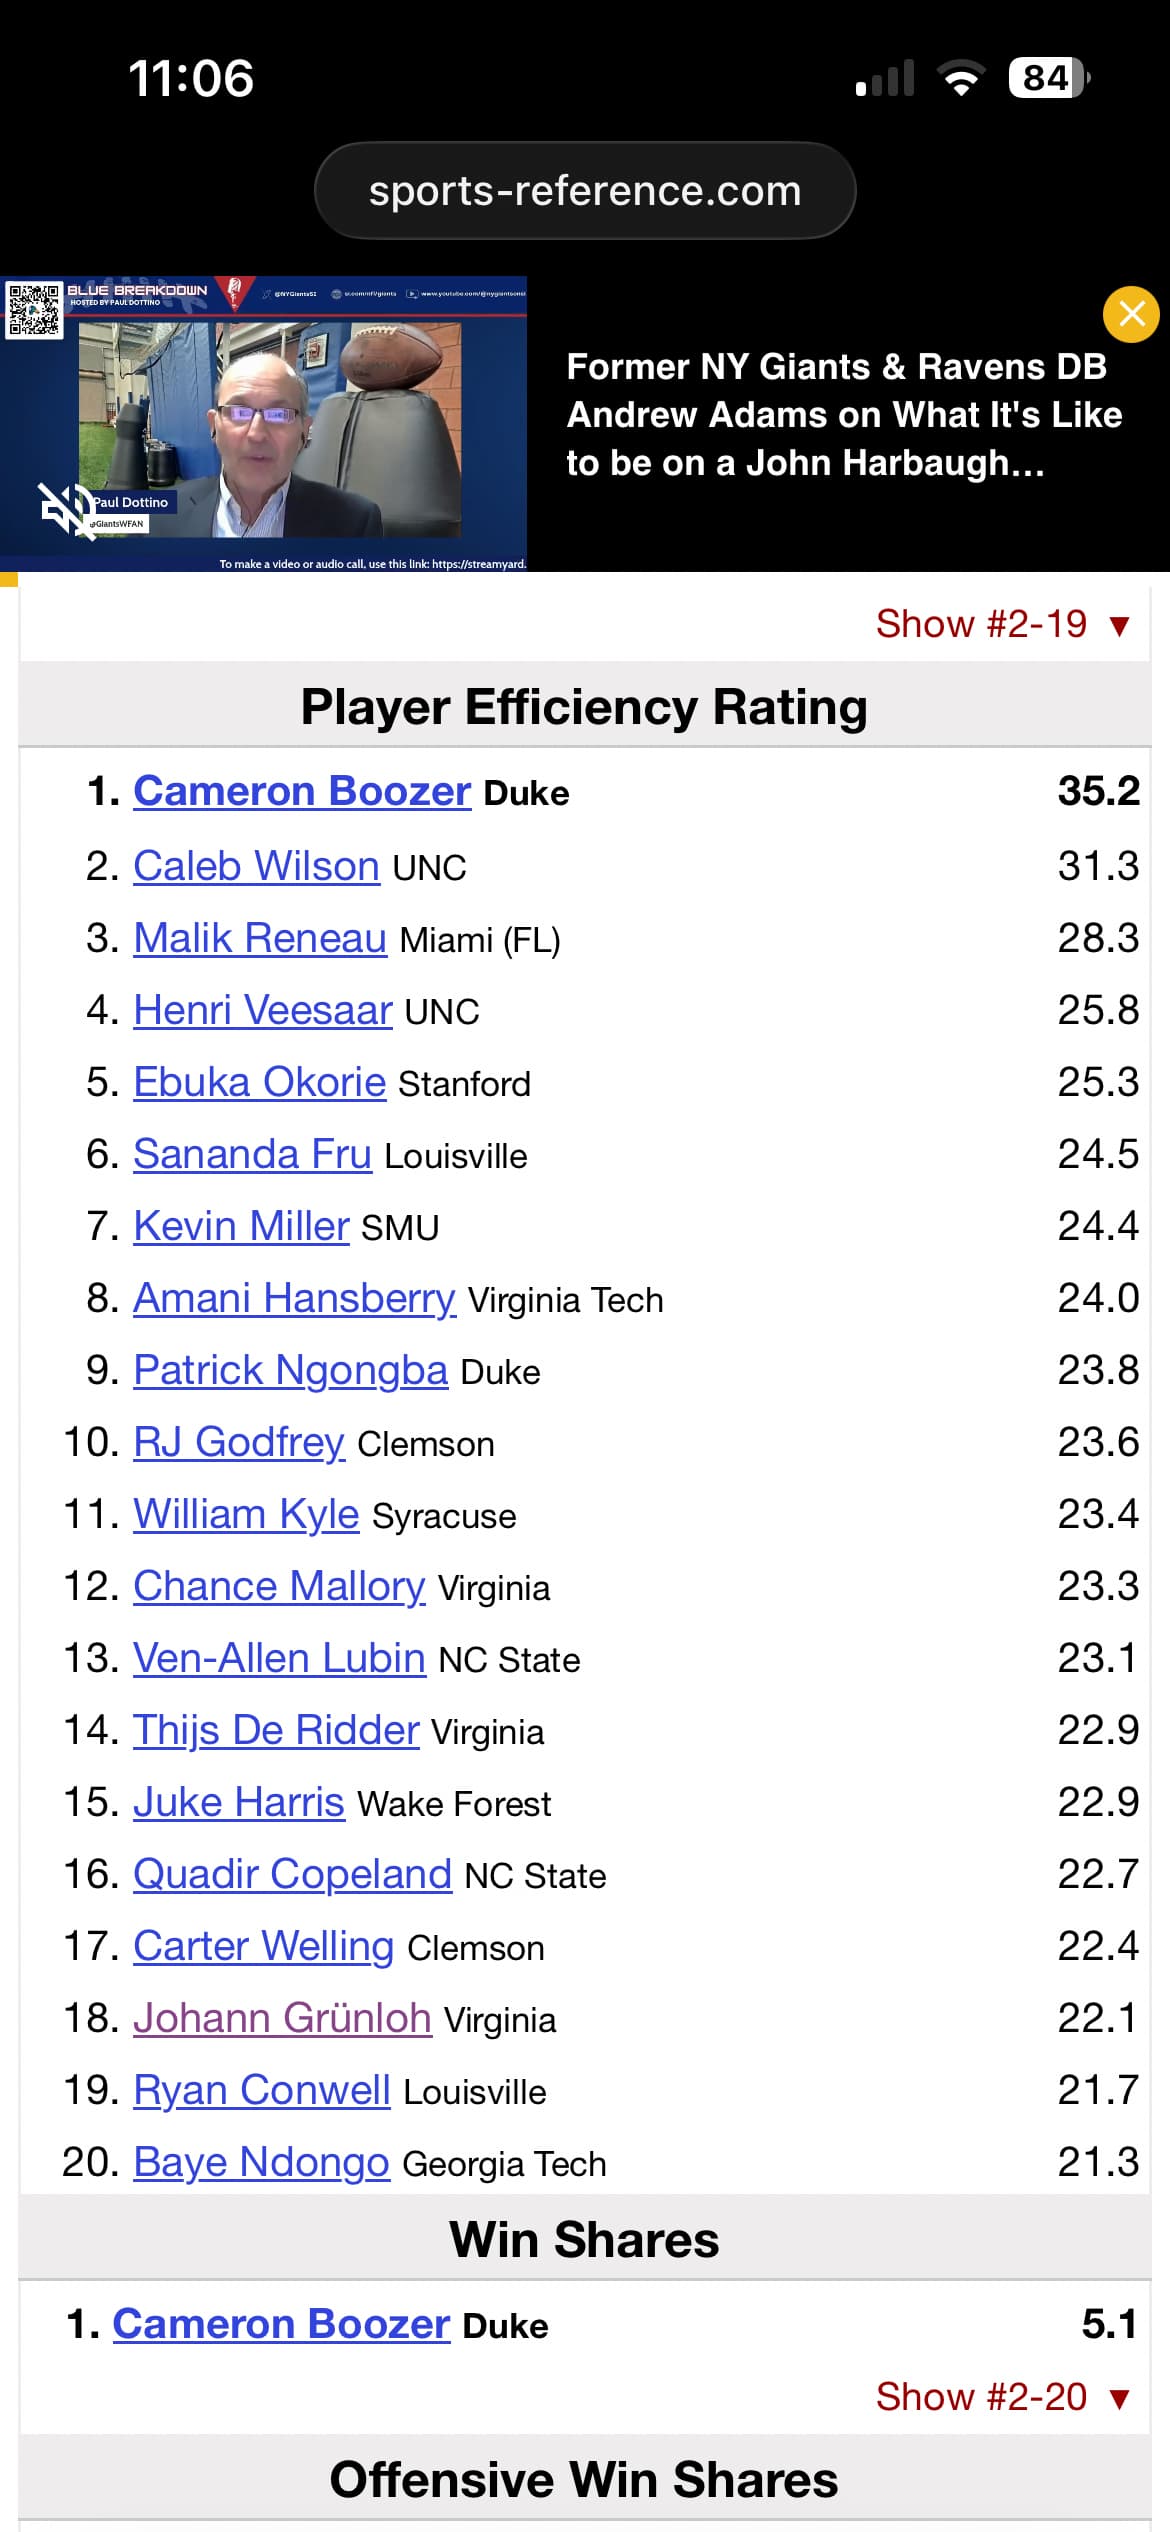
Task: Tap the battery indicator showing 84
Action: pos(1048,78)
